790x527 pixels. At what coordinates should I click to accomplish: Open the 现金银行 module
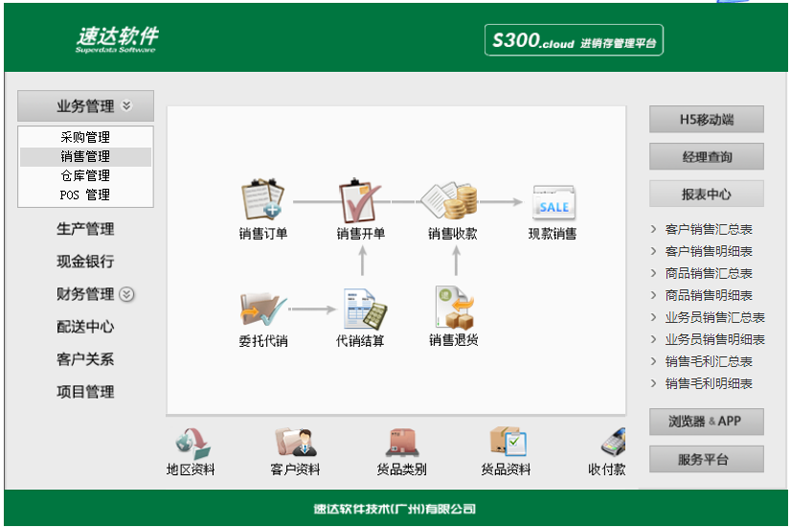coord(85,261)
